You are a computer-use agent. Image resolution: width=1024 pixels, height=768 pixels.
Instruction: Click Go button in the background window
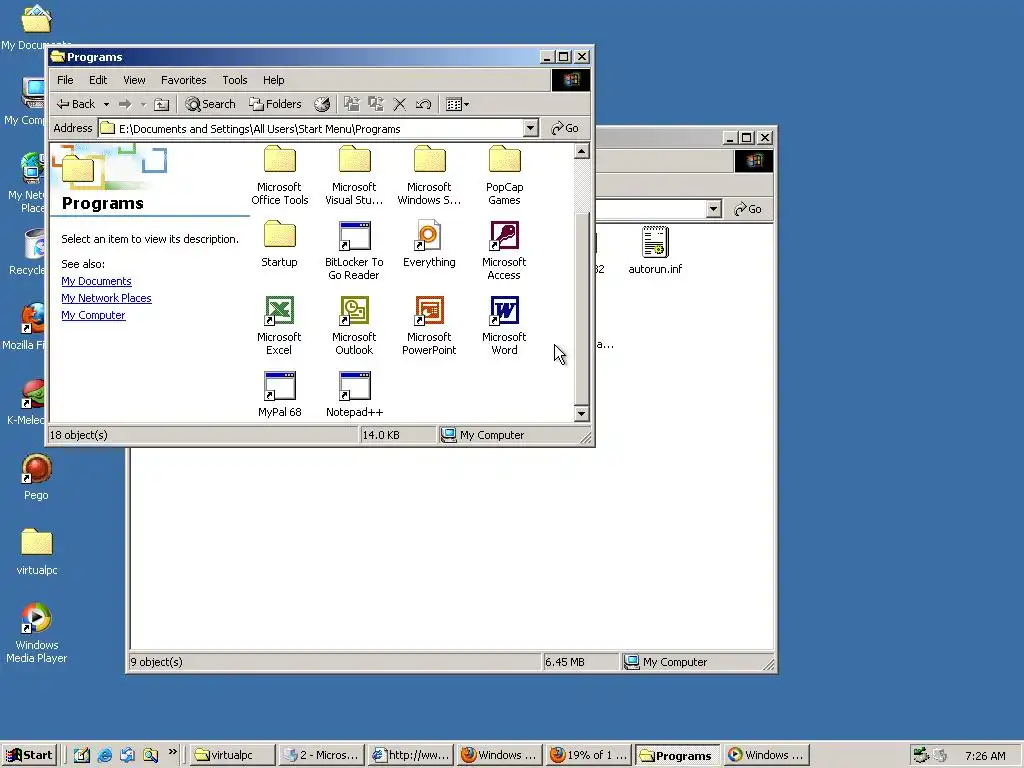point(748,209)
